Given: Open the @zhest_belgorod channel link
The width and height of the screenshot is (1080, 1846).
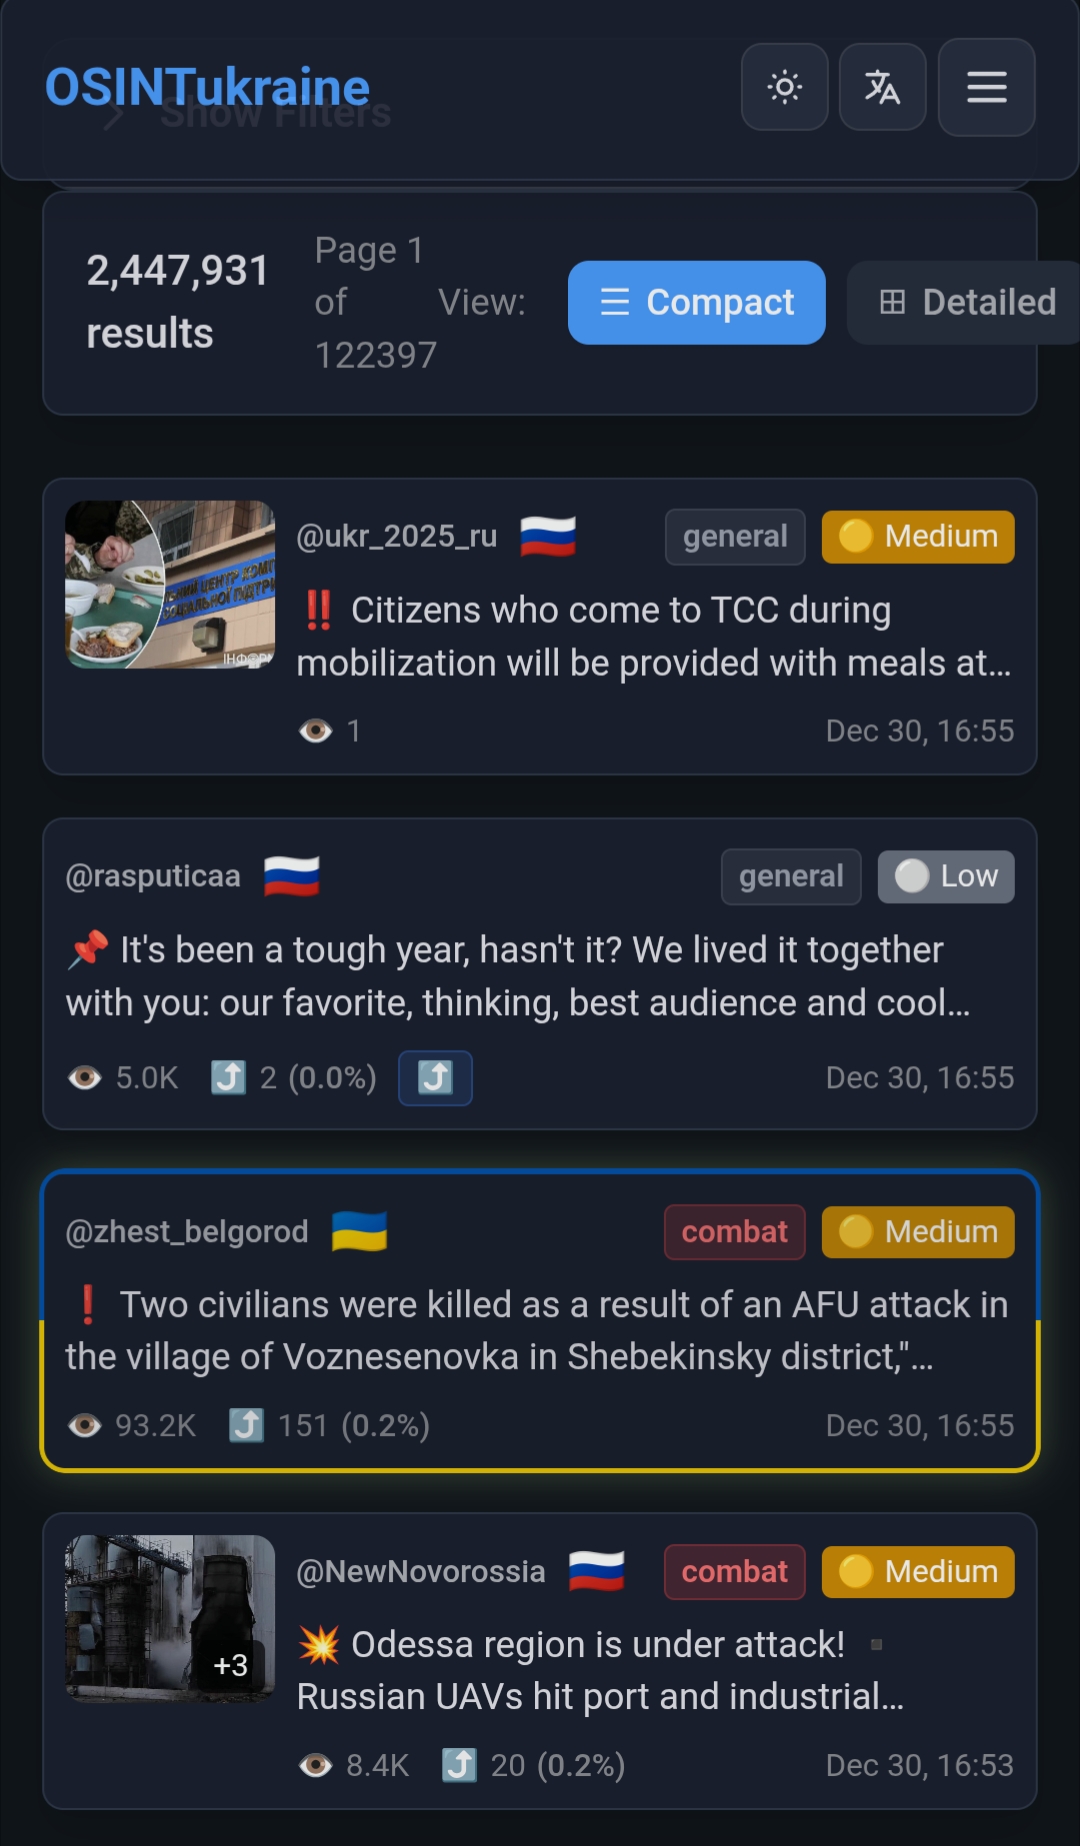Looking at the screenshot, I should [187, 1231].
